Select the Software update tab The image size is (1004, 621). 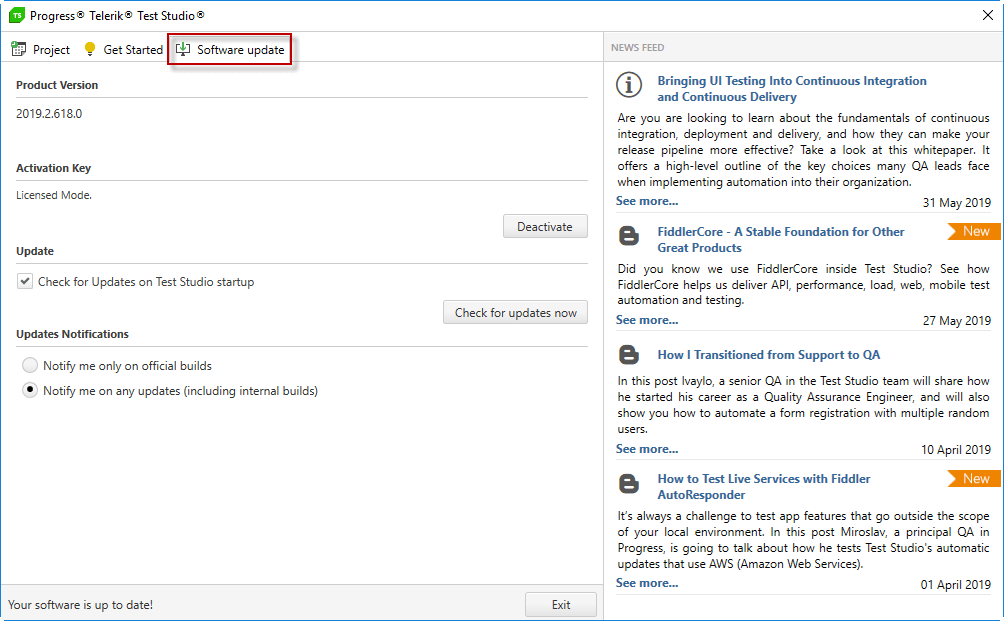pyautogui.click(x=230, y=49)
